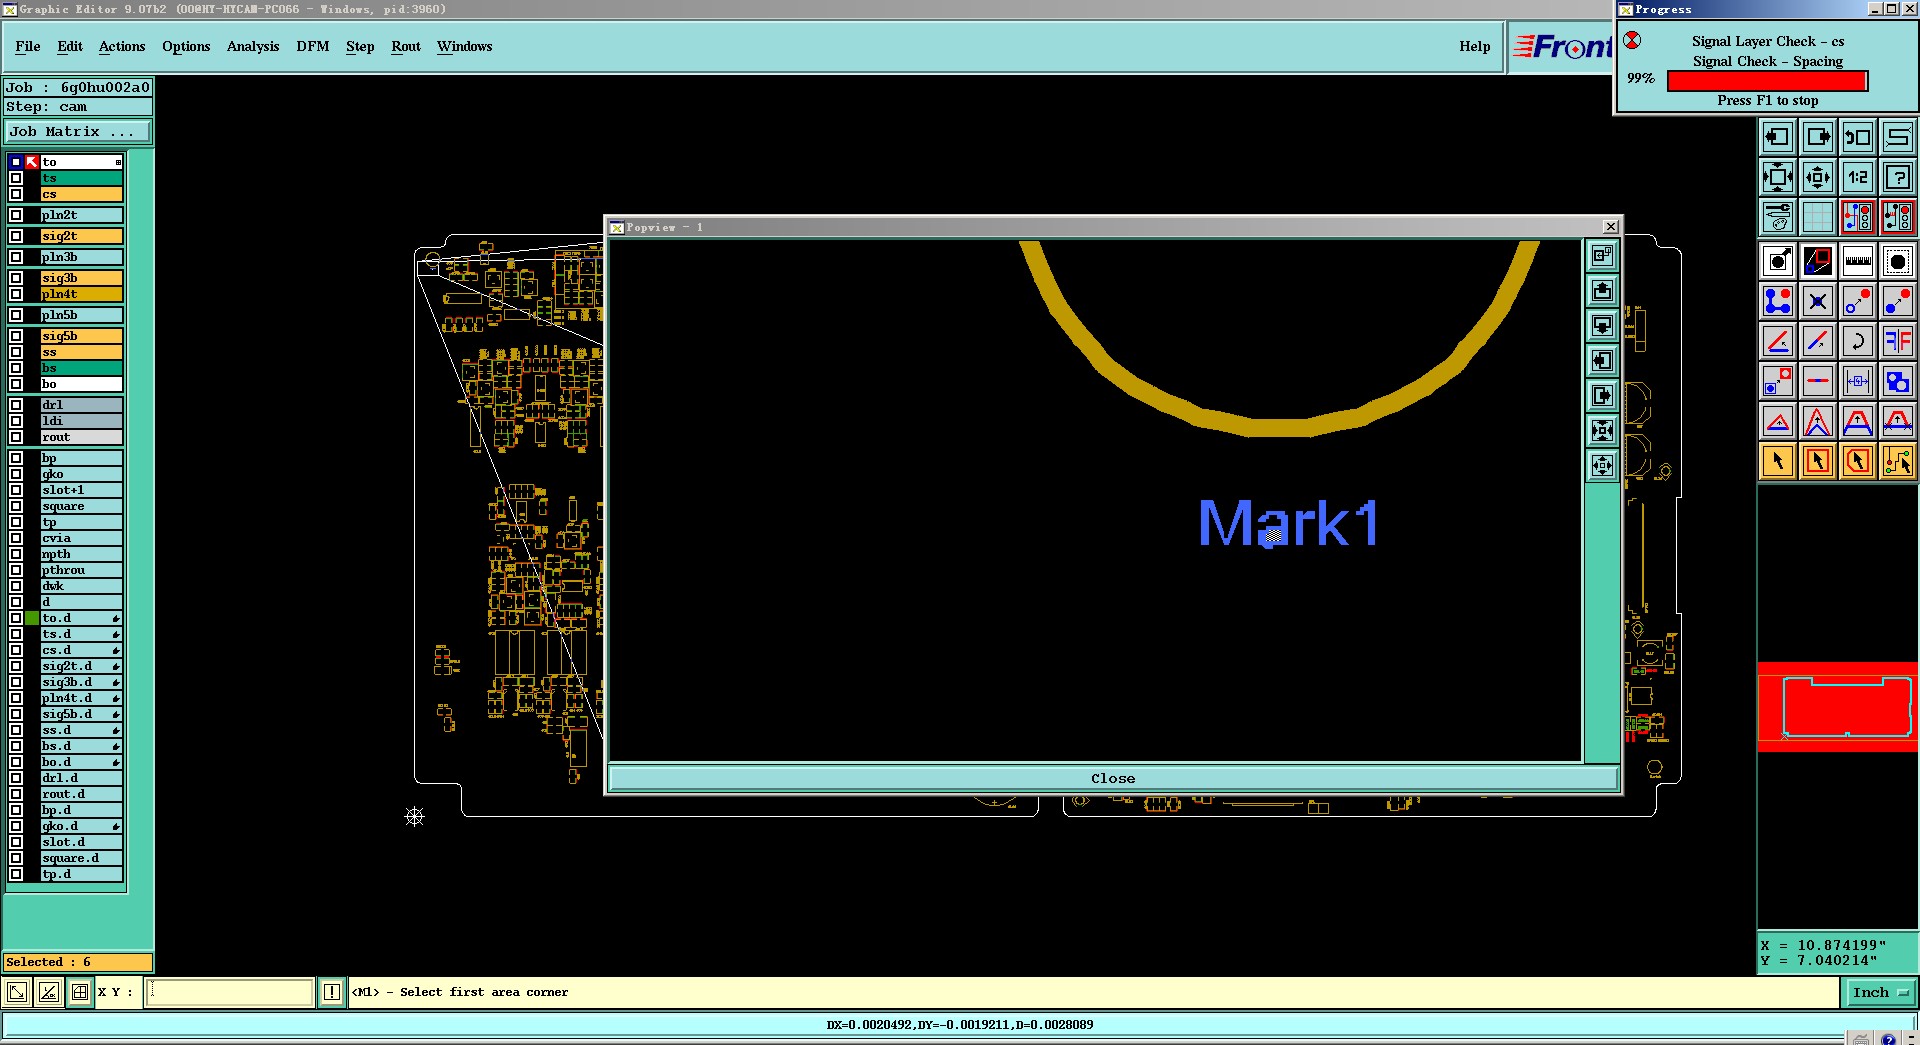Click the red board overview thumbnail
1920x1045 pixels.
(1838, 706)
